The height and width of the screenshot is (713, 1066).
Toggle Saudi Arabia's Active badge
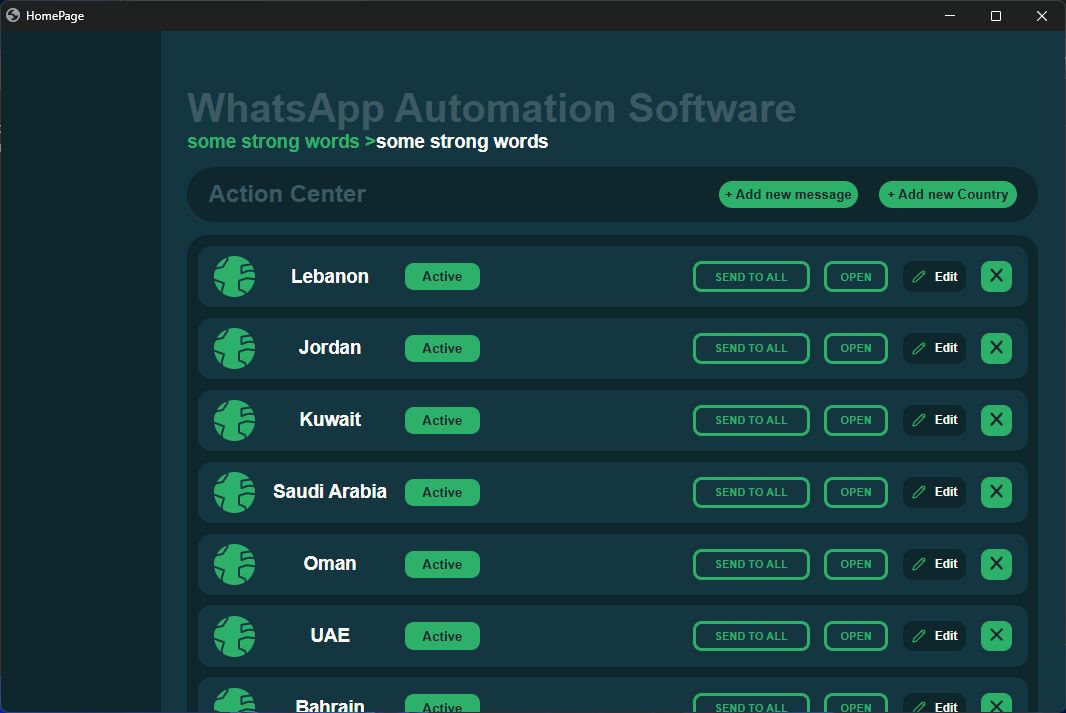[443, 493]
